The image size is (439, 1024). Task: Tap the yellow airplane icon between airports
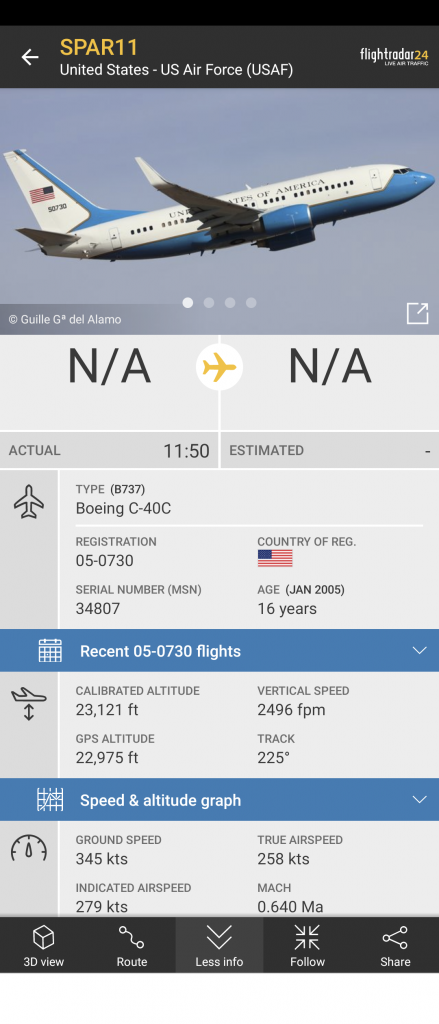point(220,367)
